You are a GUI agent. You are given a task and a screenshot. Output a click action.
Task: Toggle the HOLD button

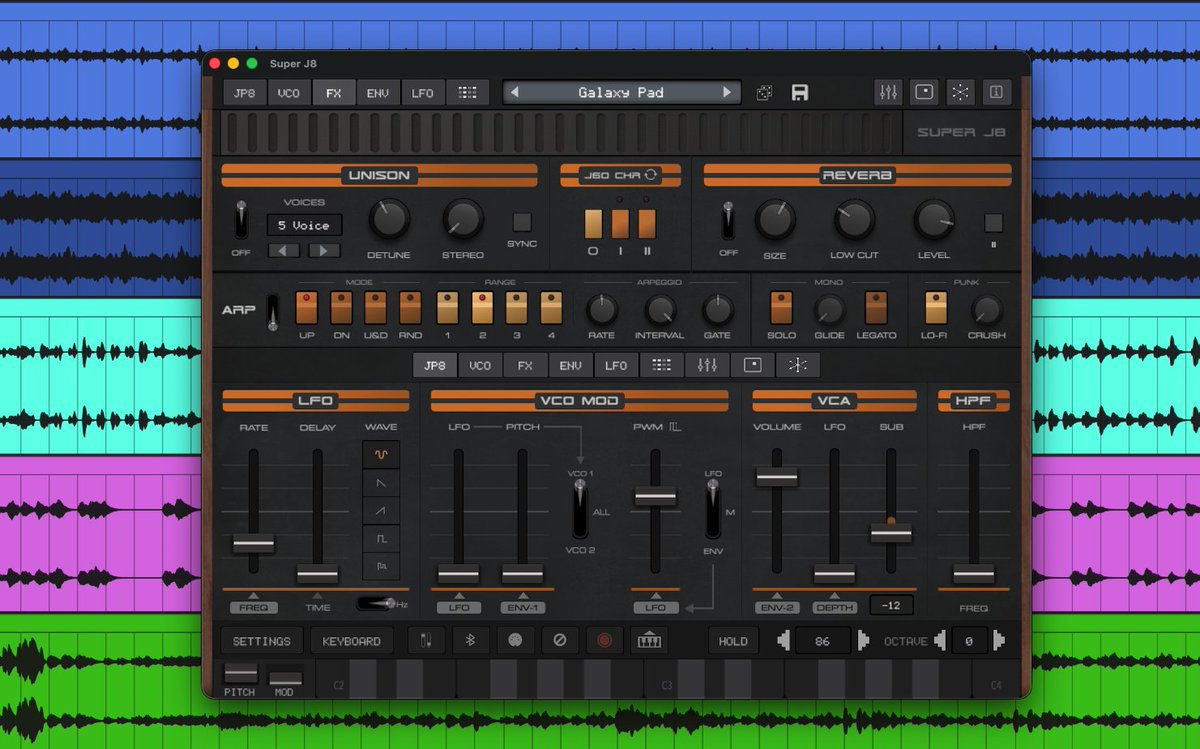coord(733,641)
